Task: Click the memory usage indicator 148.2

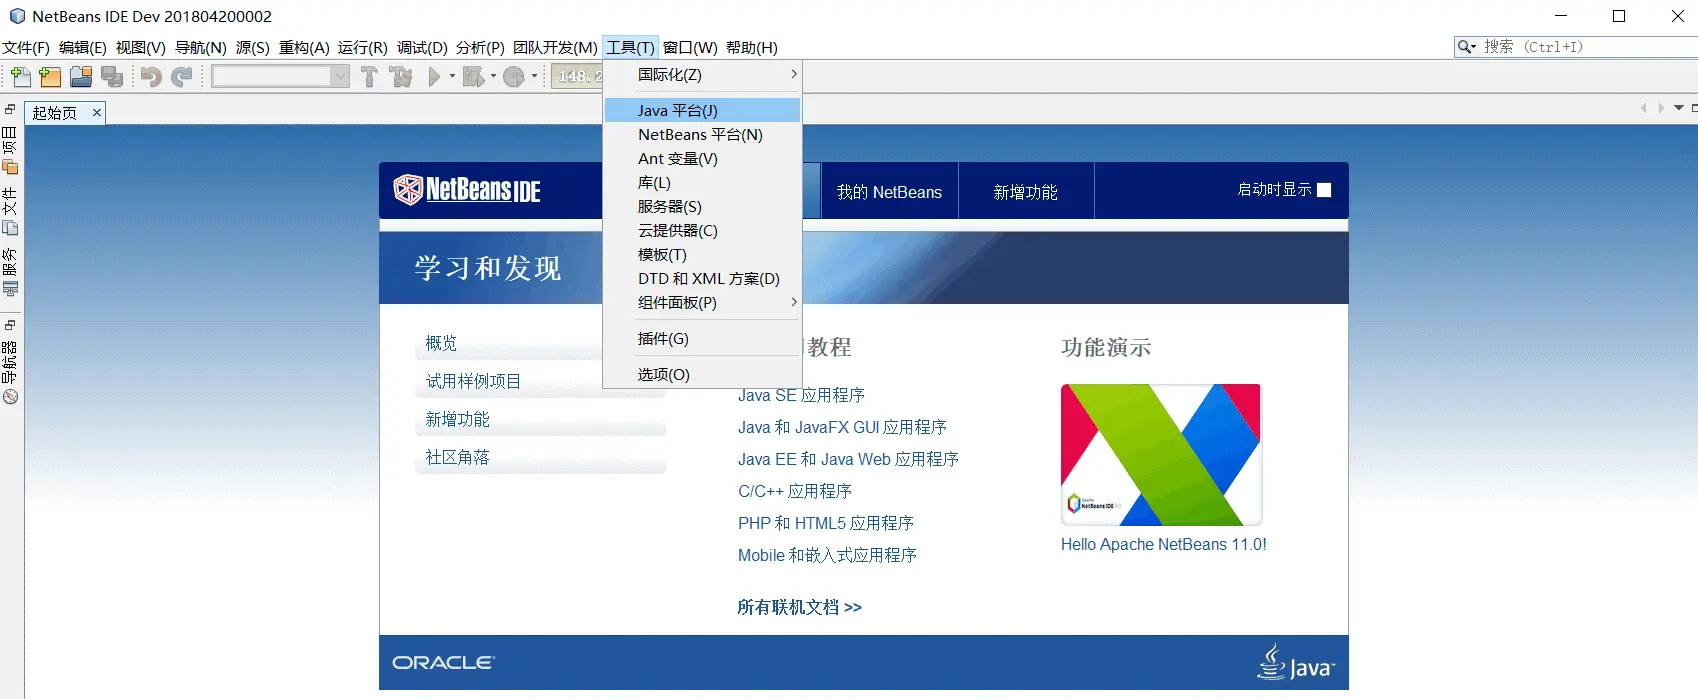Action: click(x=579, y=77)
